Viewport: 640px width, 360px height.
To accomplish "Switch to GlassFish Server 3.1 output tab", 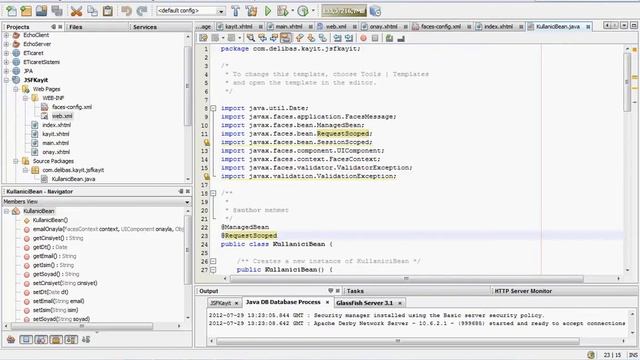I will click(x=364, y=303).
